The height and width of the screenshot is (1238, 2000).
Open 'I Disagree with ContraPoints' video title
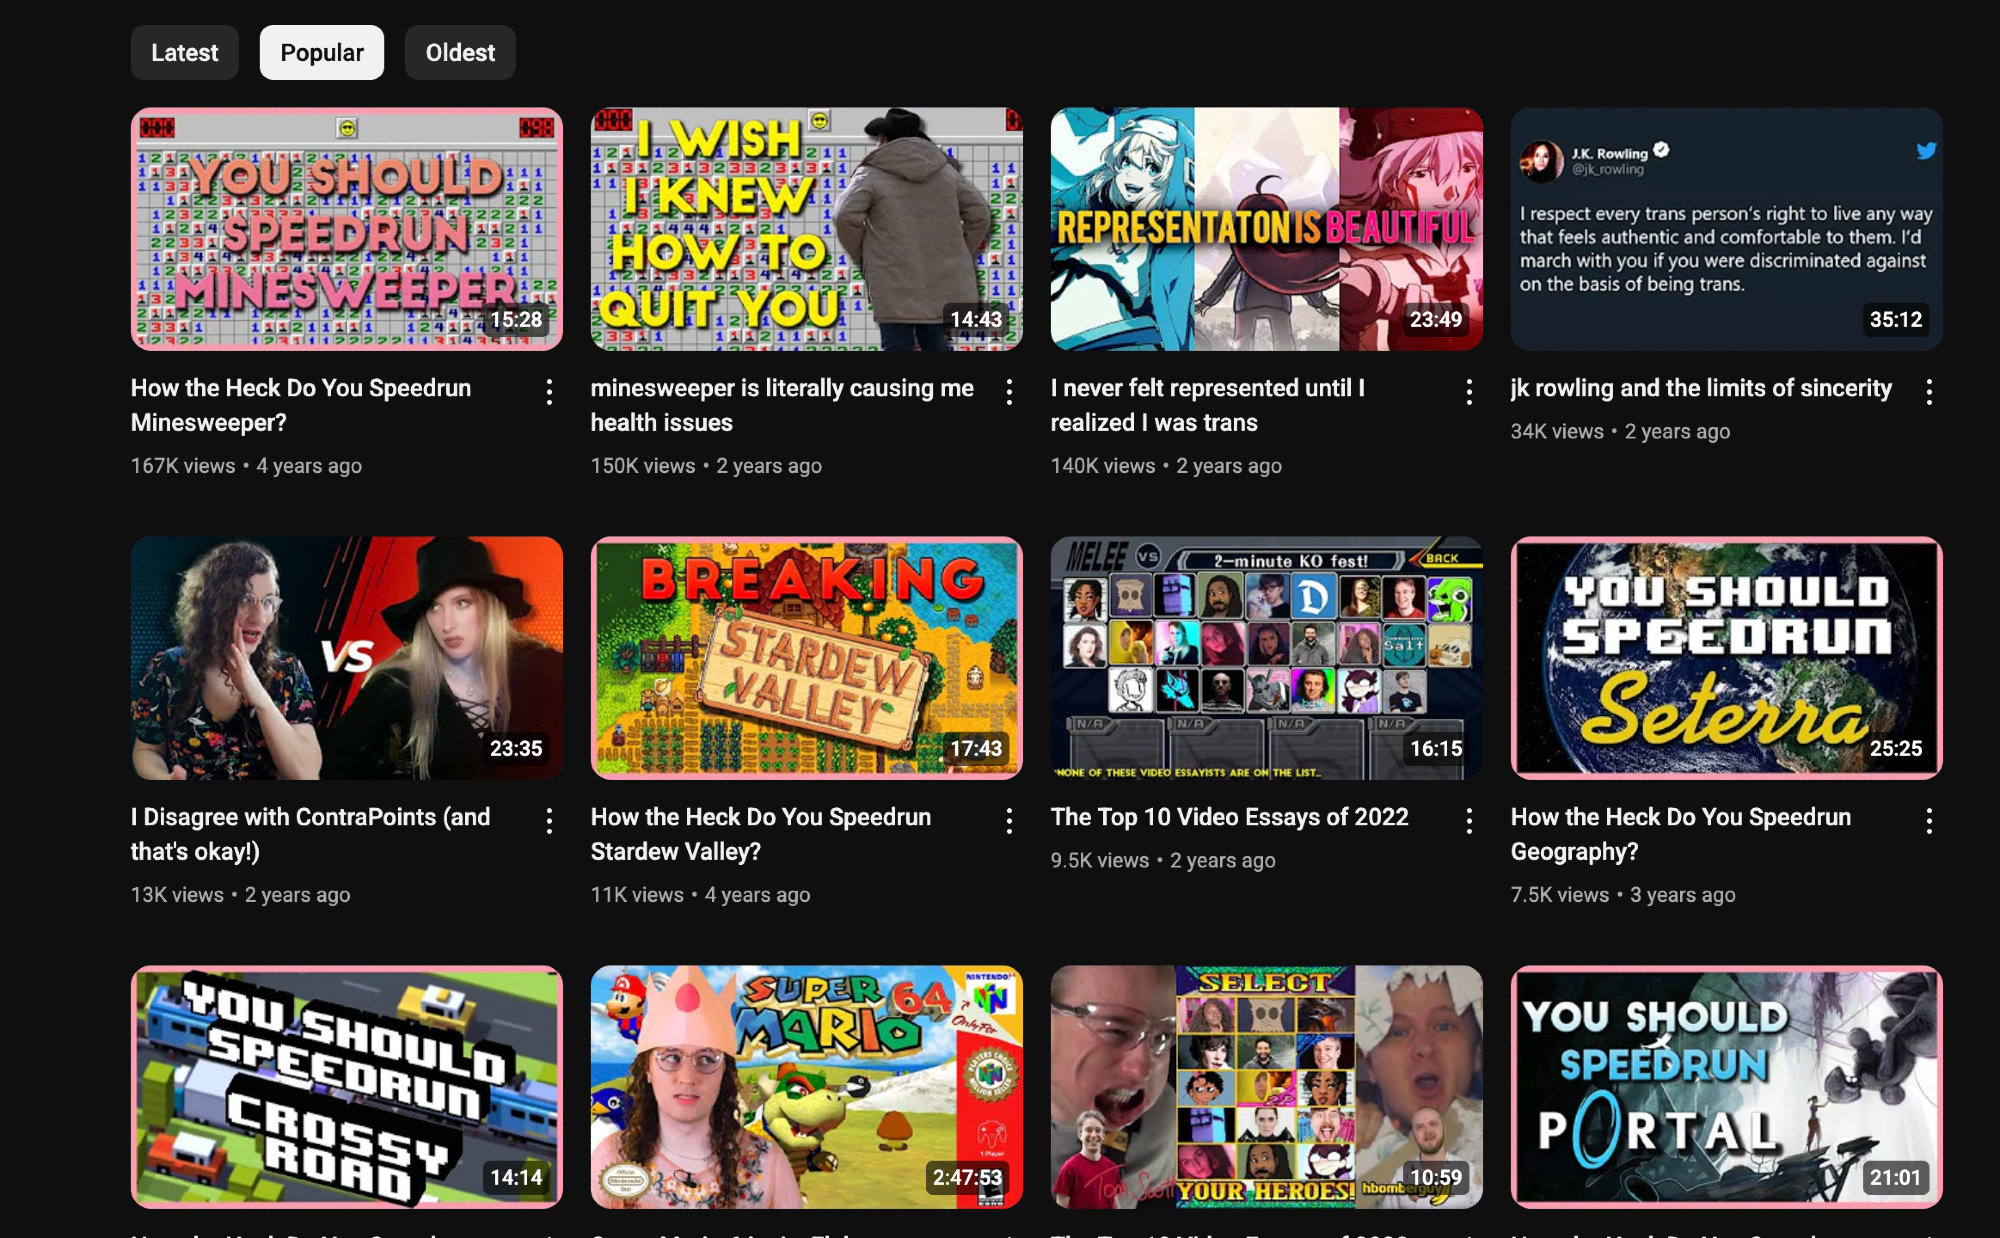pyautogui.click(x=310, y=833)
